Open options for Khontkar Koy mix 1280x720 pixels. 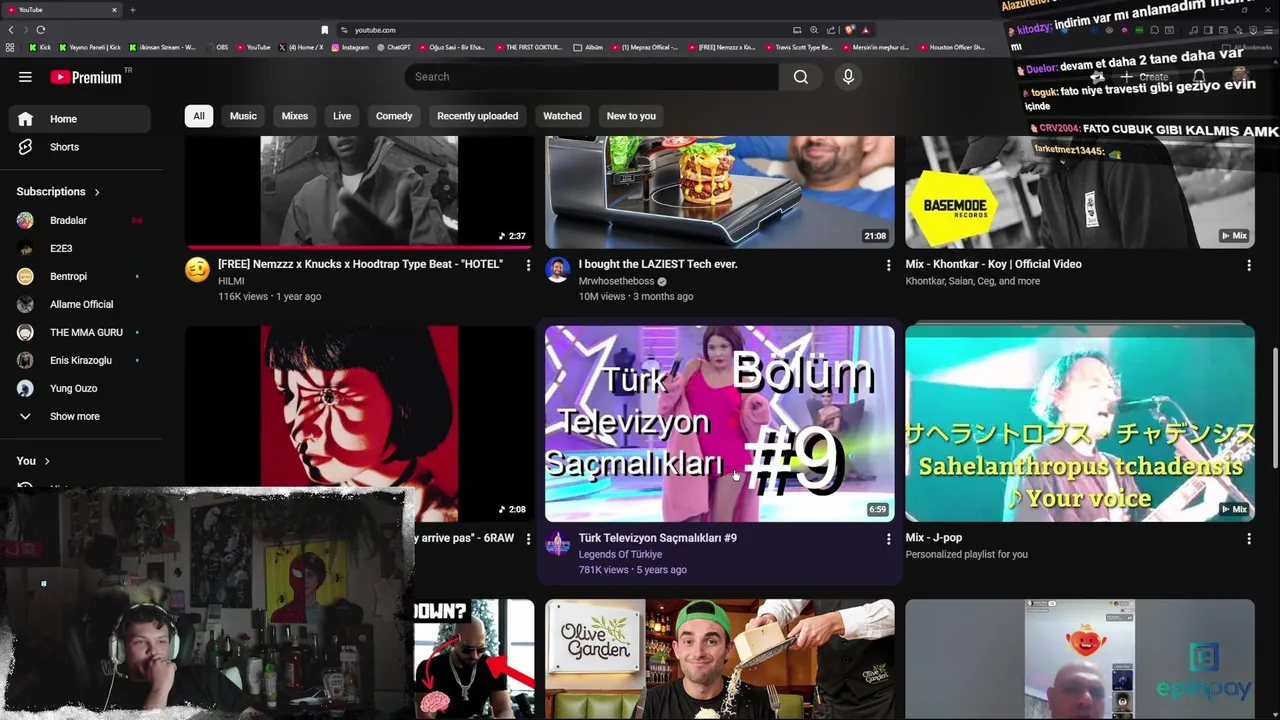(x=1248, y=265)
